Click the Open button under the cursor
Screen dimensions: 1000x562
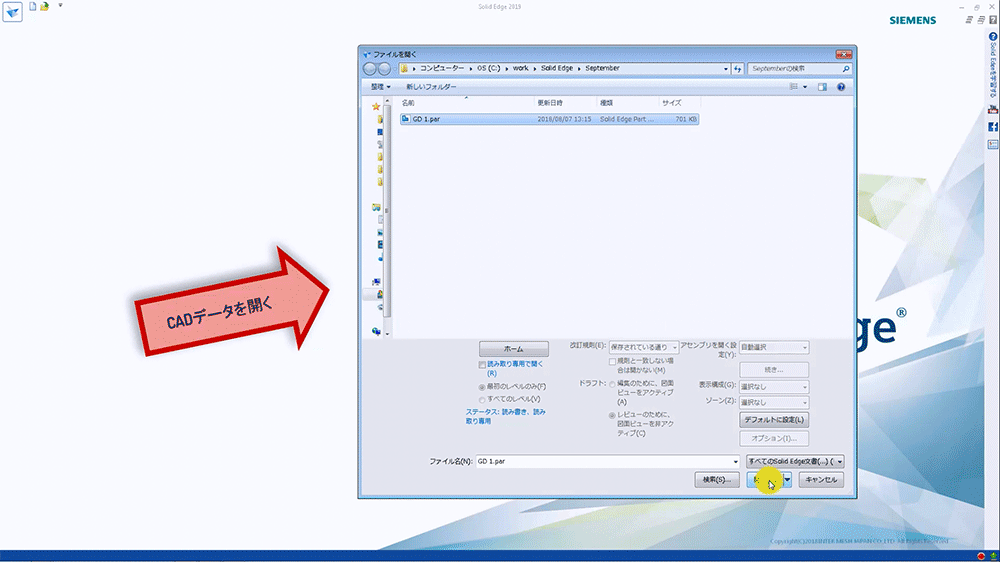click(765, 480)
